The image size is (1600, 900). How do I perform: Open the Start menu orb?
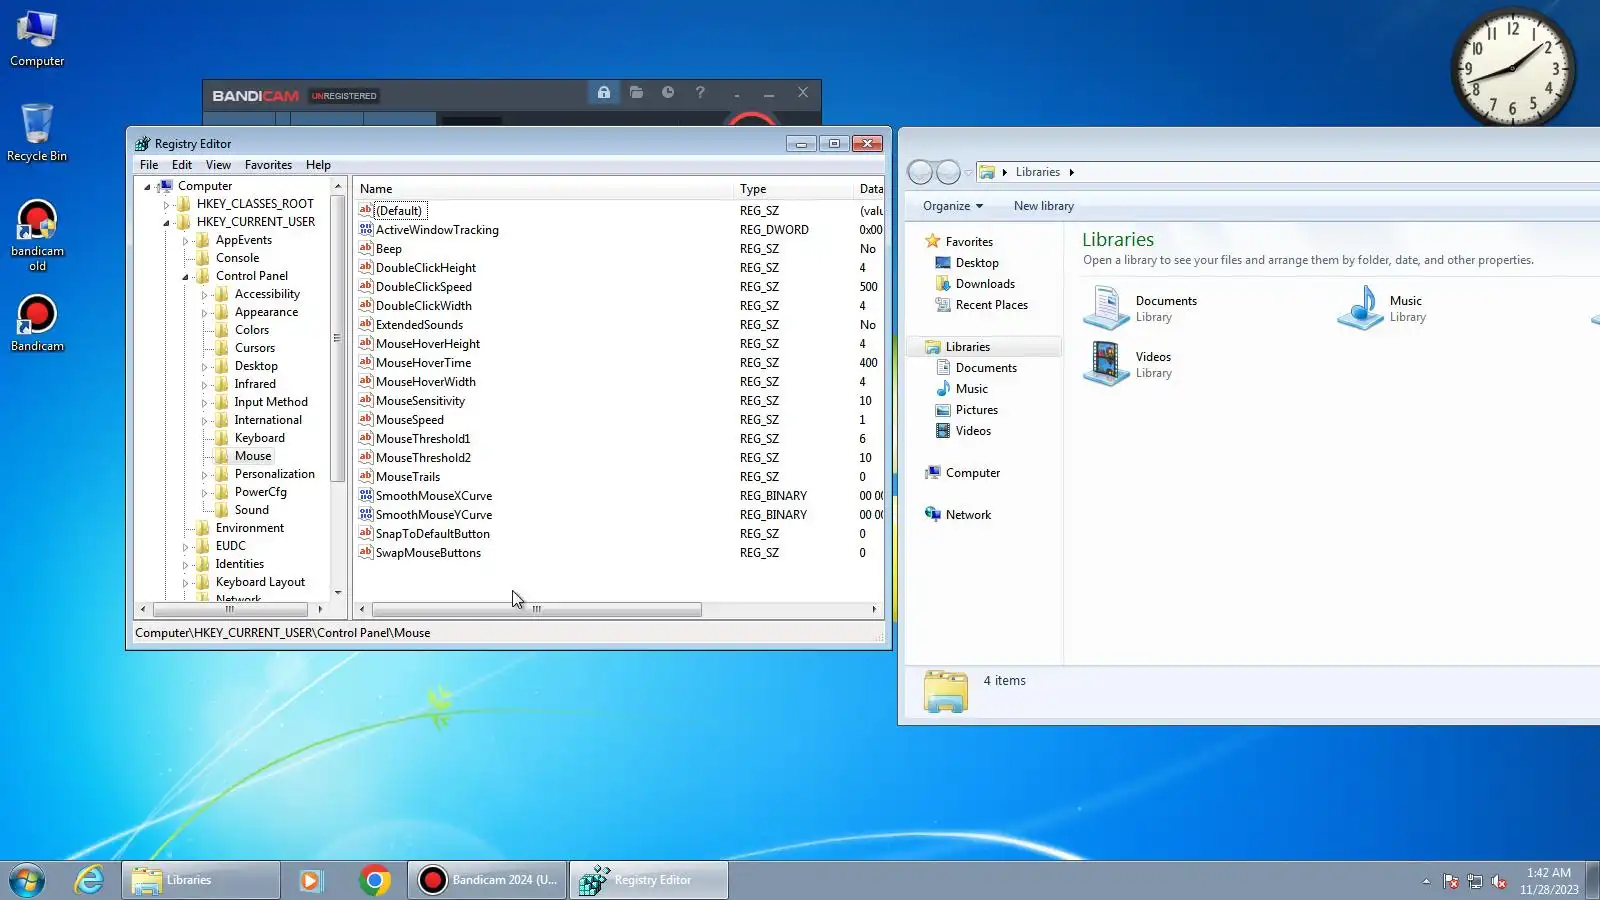[x=27, y=880]
